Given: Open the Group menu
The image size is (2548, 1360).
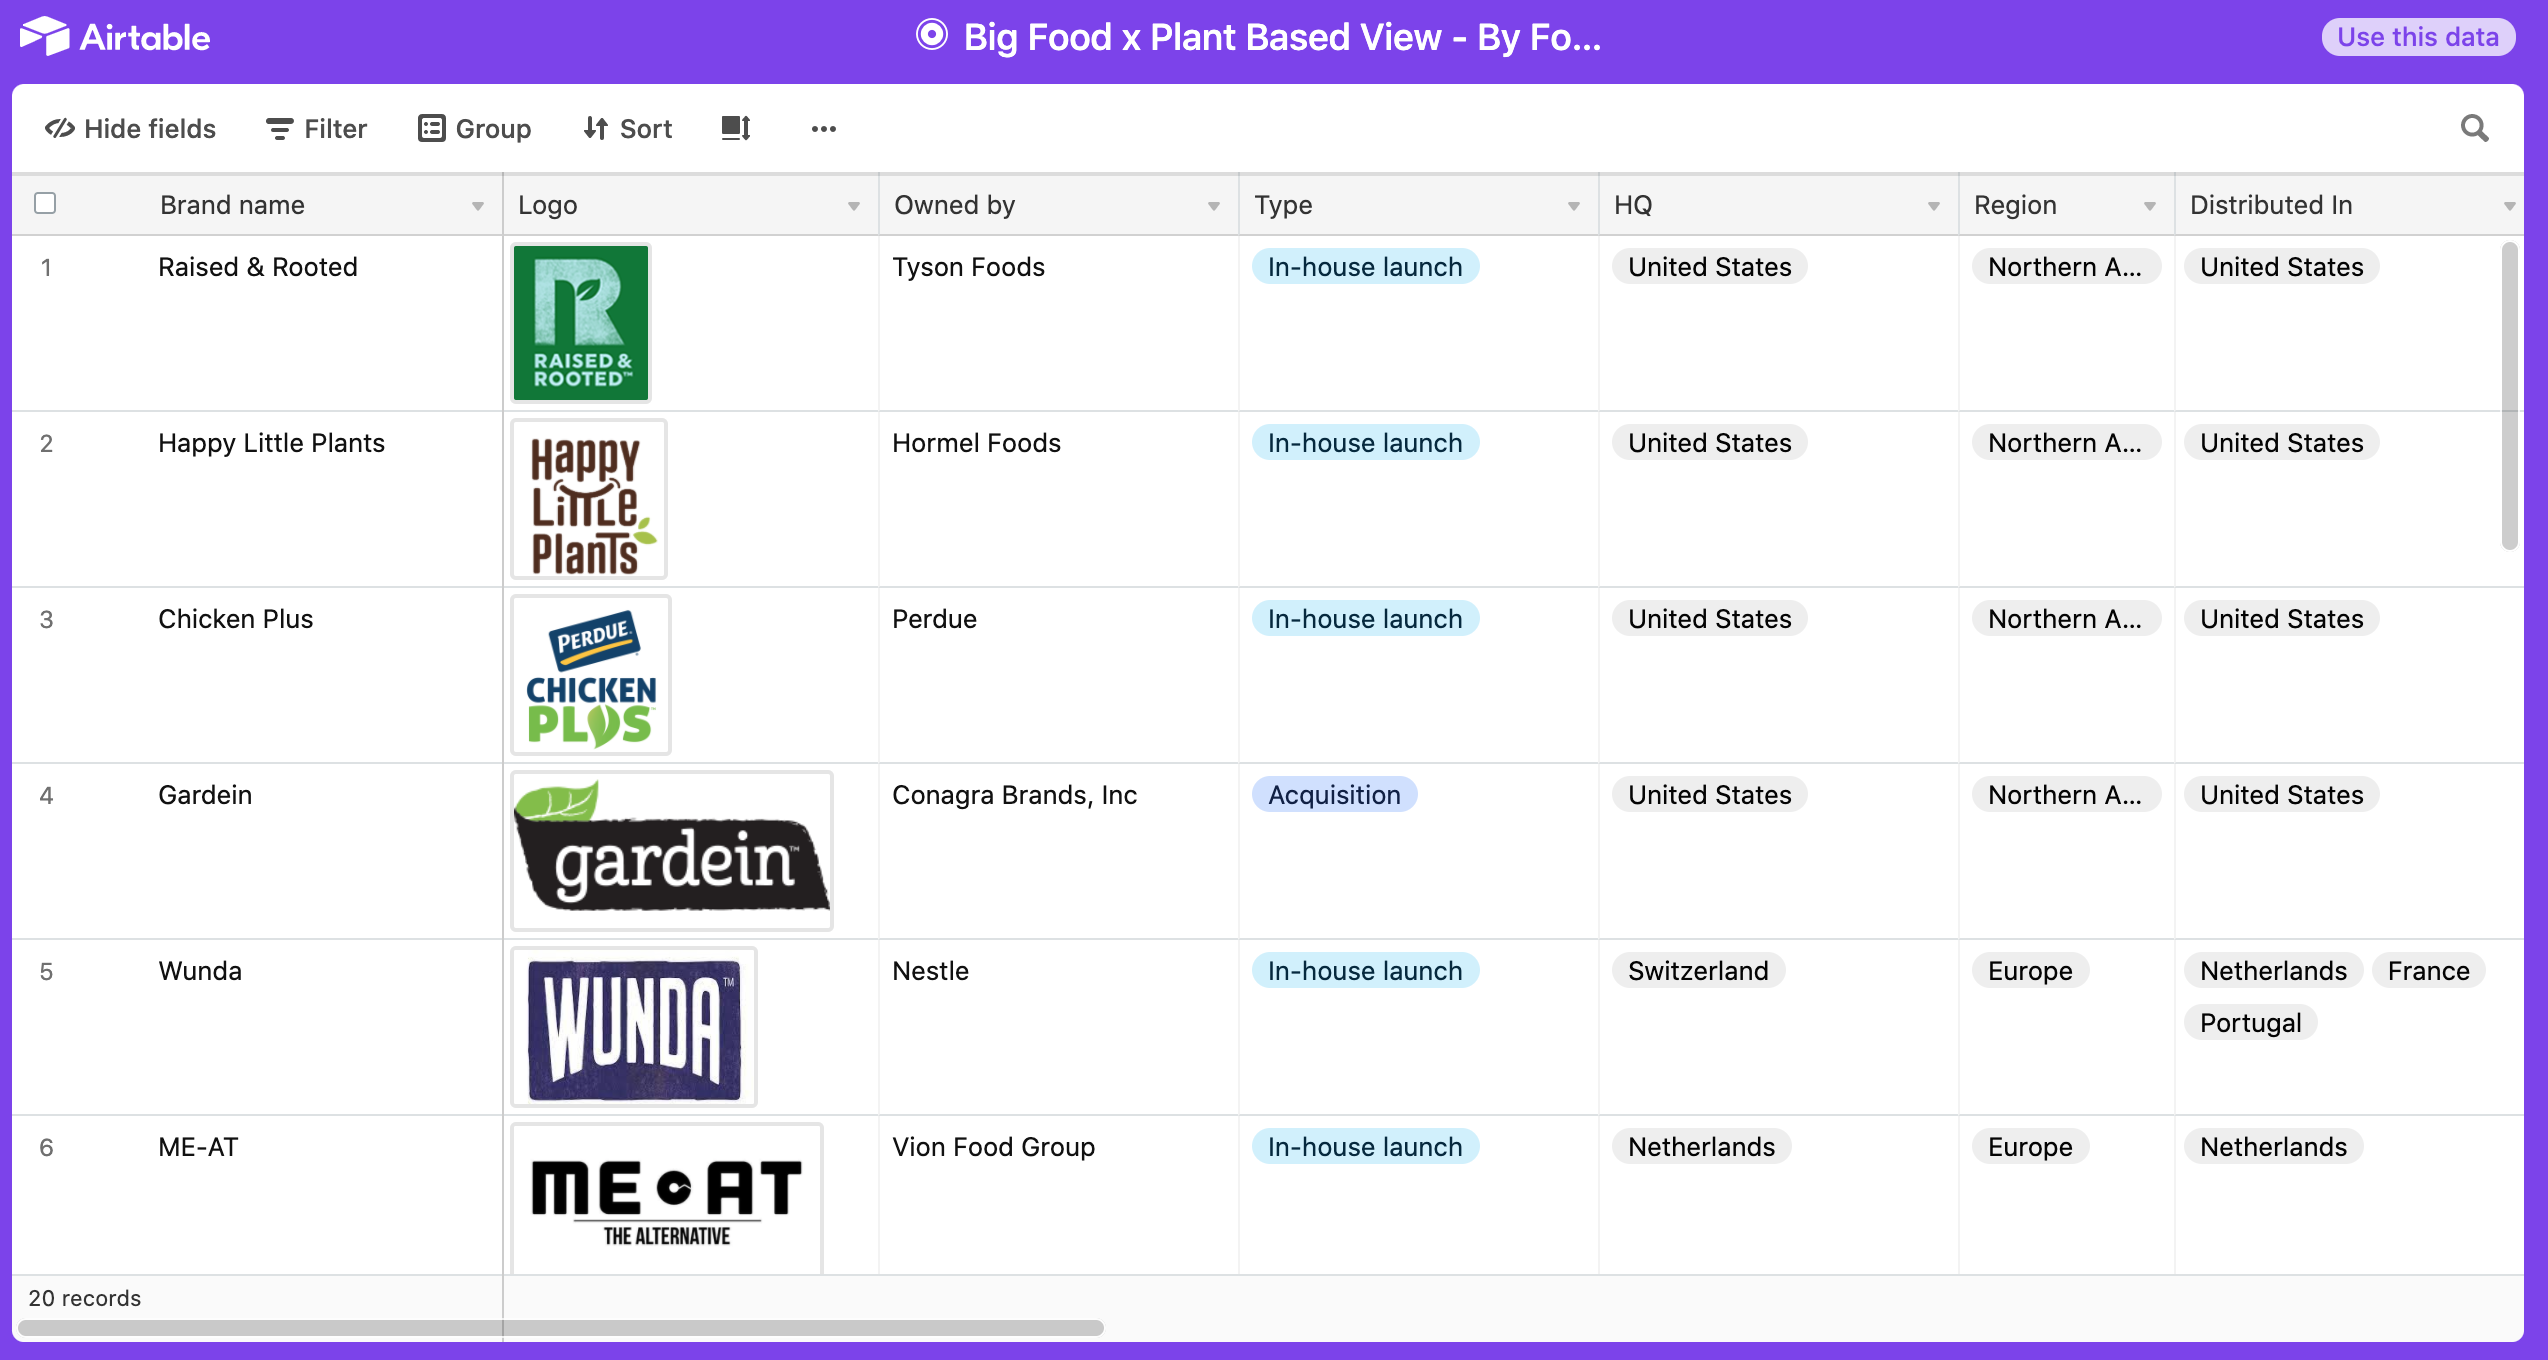Looking at the screenshot, I should click(x=474, y=129).
